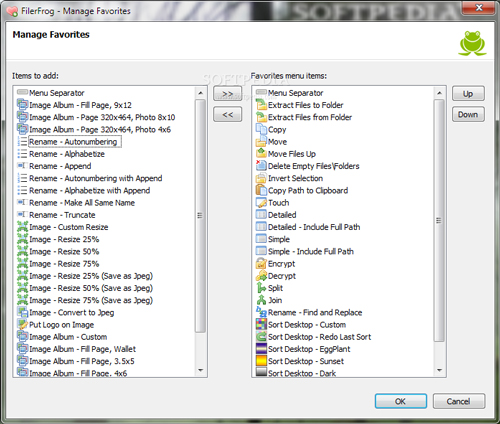Viewport: 500px width, 424px height.
Task: Remove favorite item with << button
Action: pyautogui.click(x=228, y=115)
